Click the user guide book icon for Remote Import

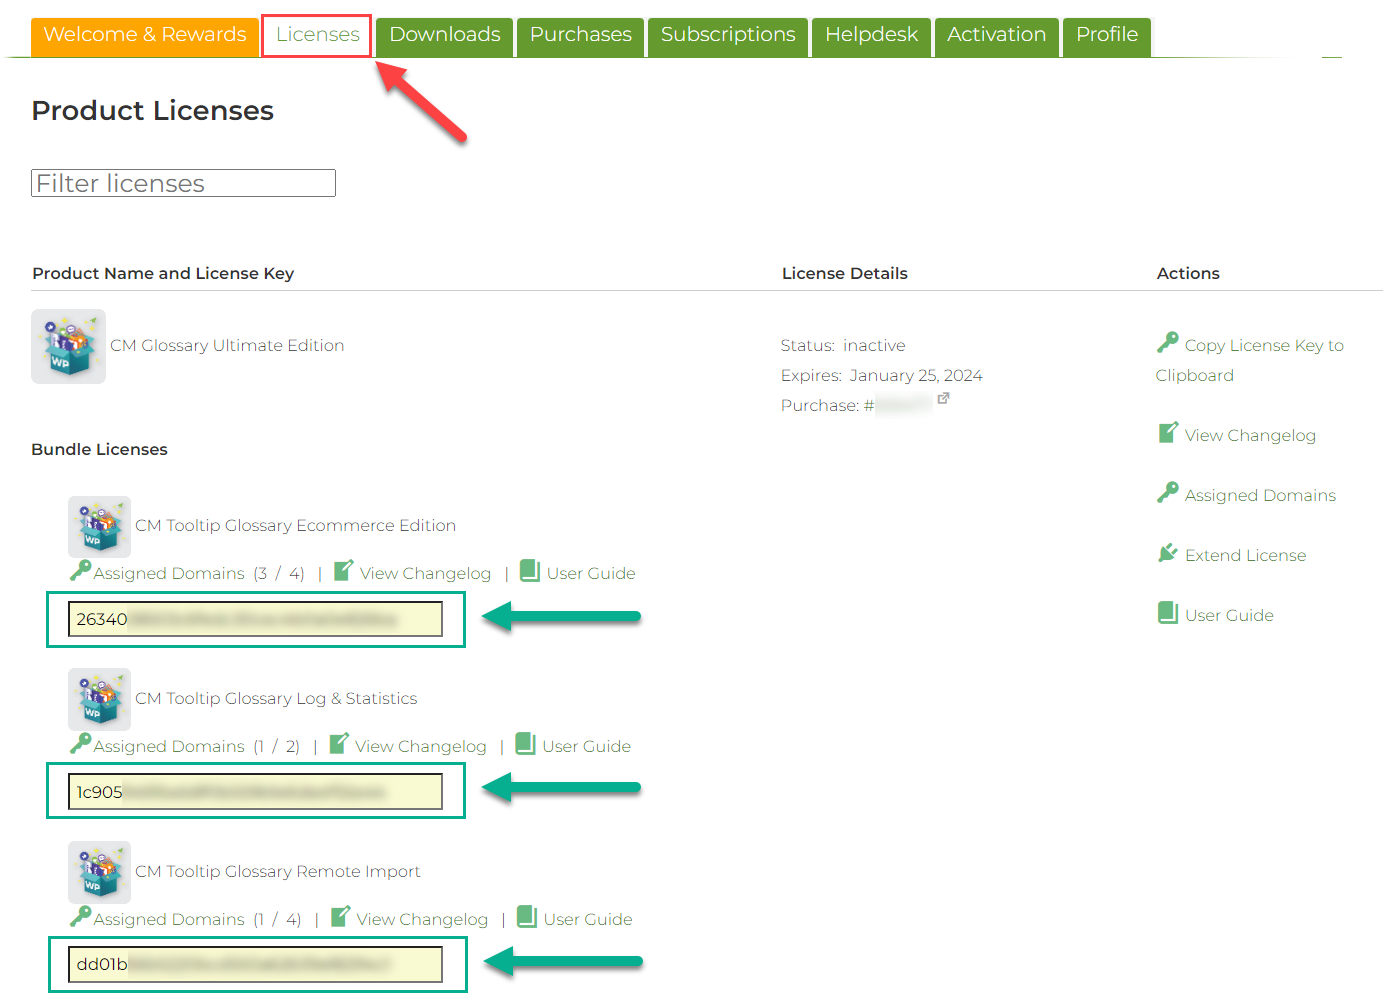click(x=527, y=917)
